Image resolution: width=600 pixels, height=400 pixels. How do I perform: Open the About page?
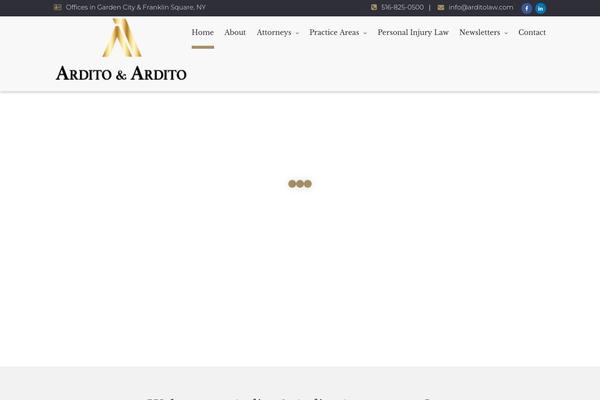coord(235,33)
